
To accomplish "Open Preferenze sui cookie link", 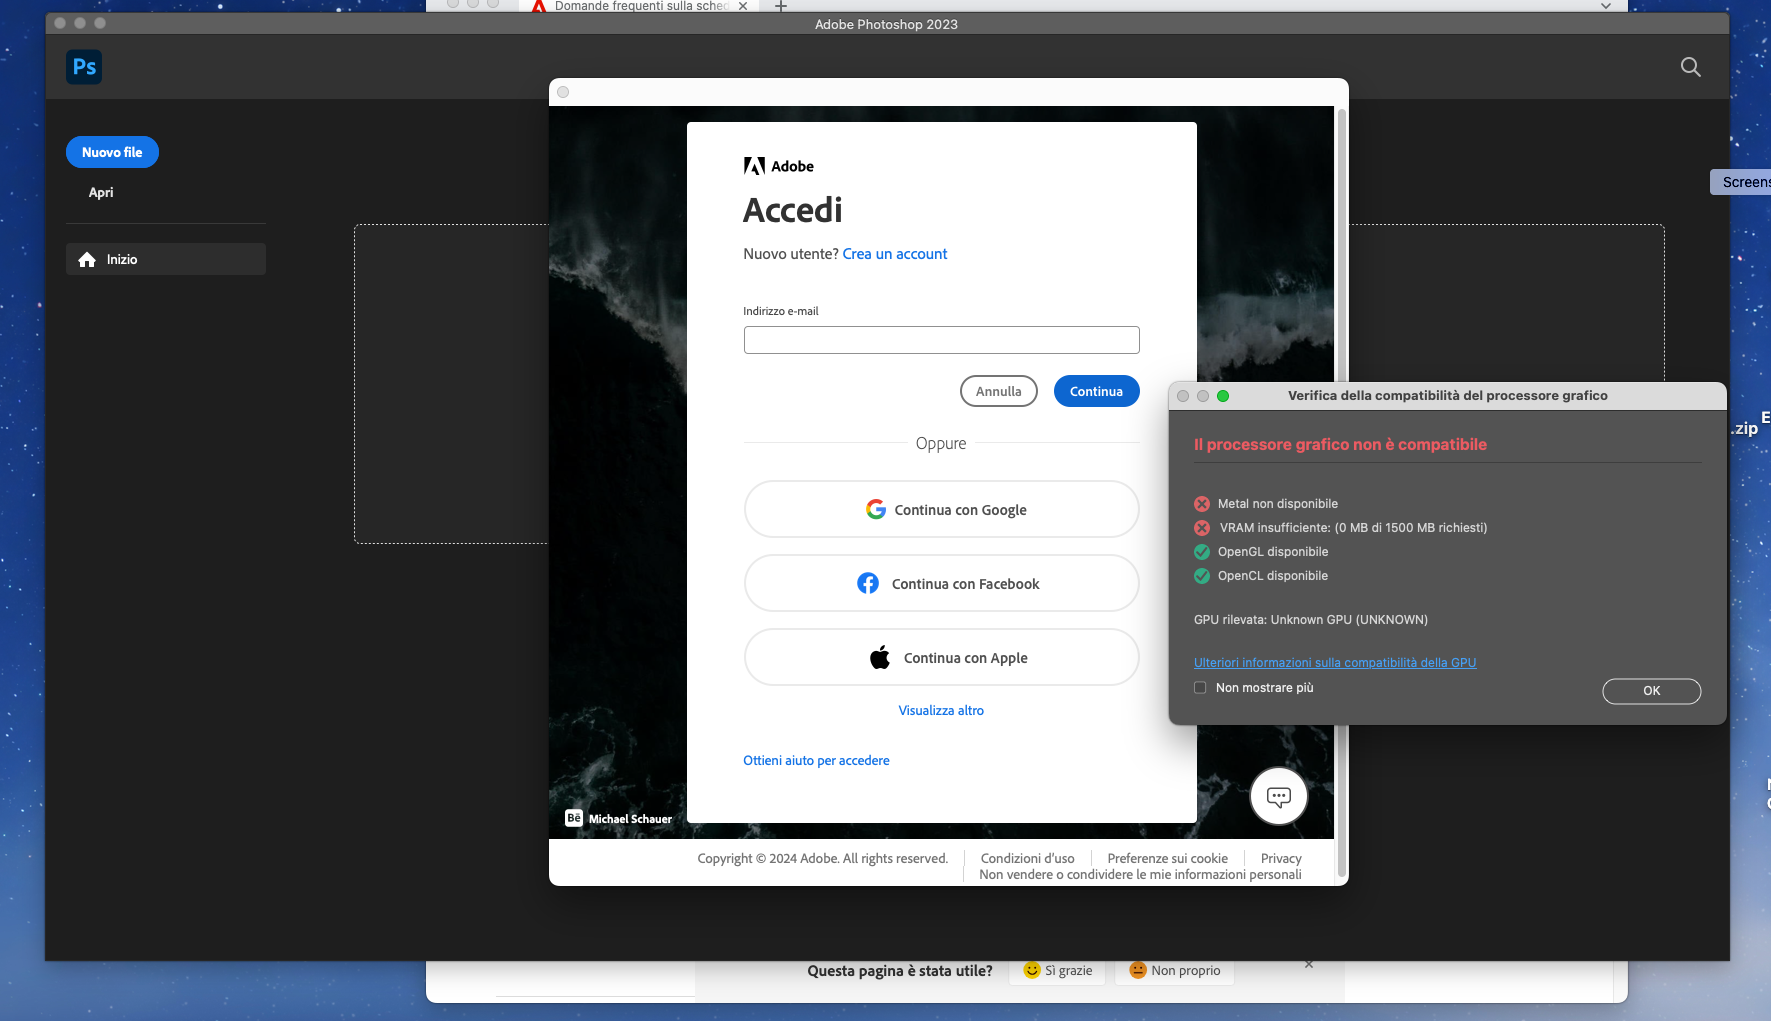I will pyautogui.click(x=1167, y=859).
